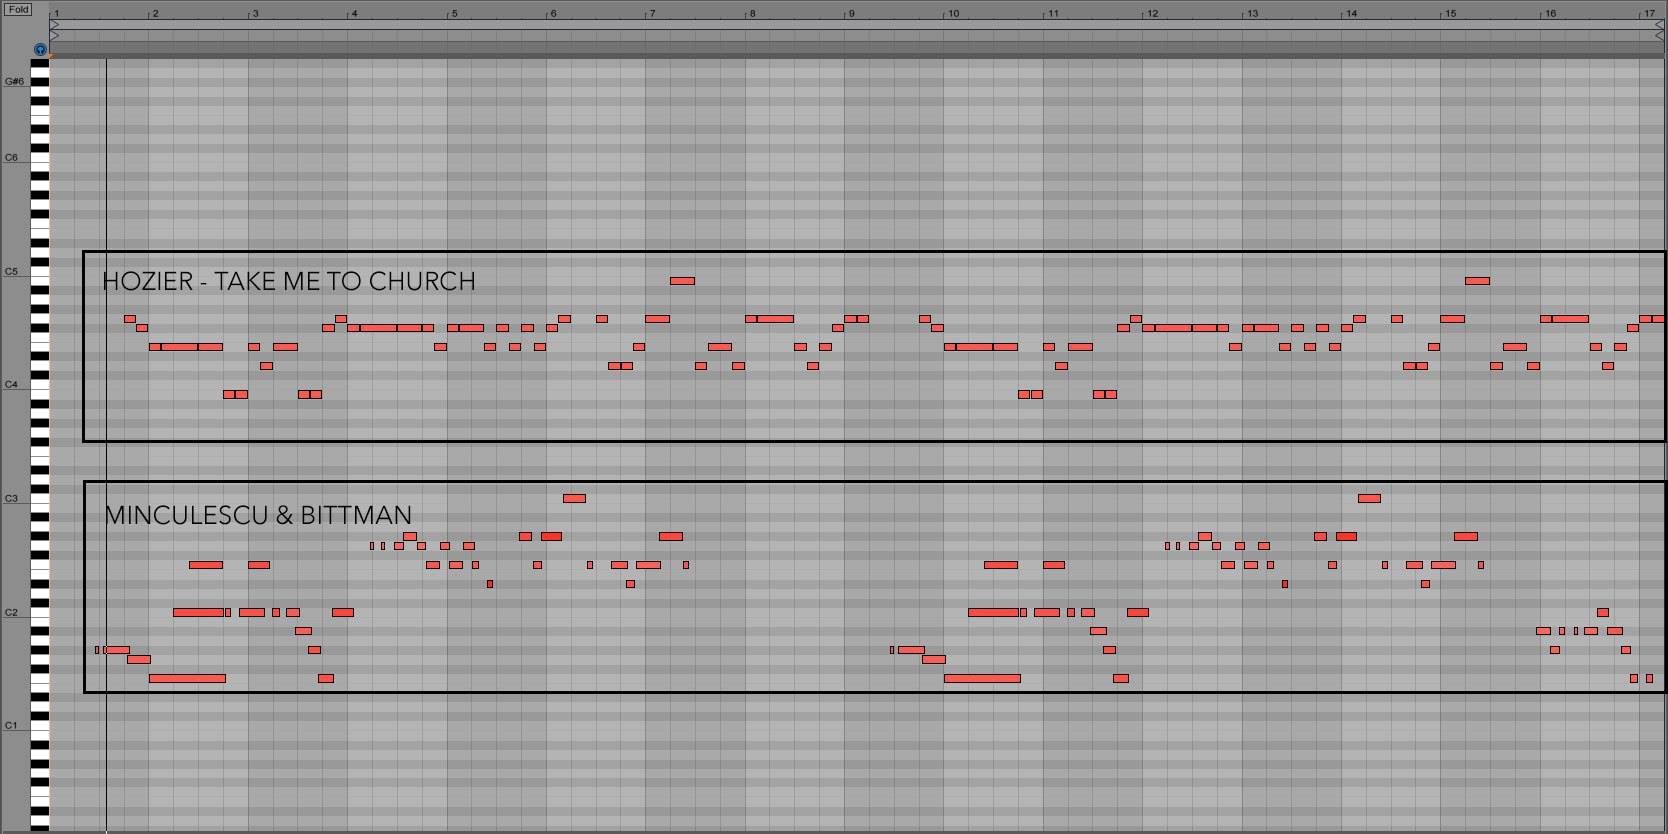Click bar 7 in the beat ruler
The image size is (1668, 834).
pyautogui.click(x=652, y=14)
